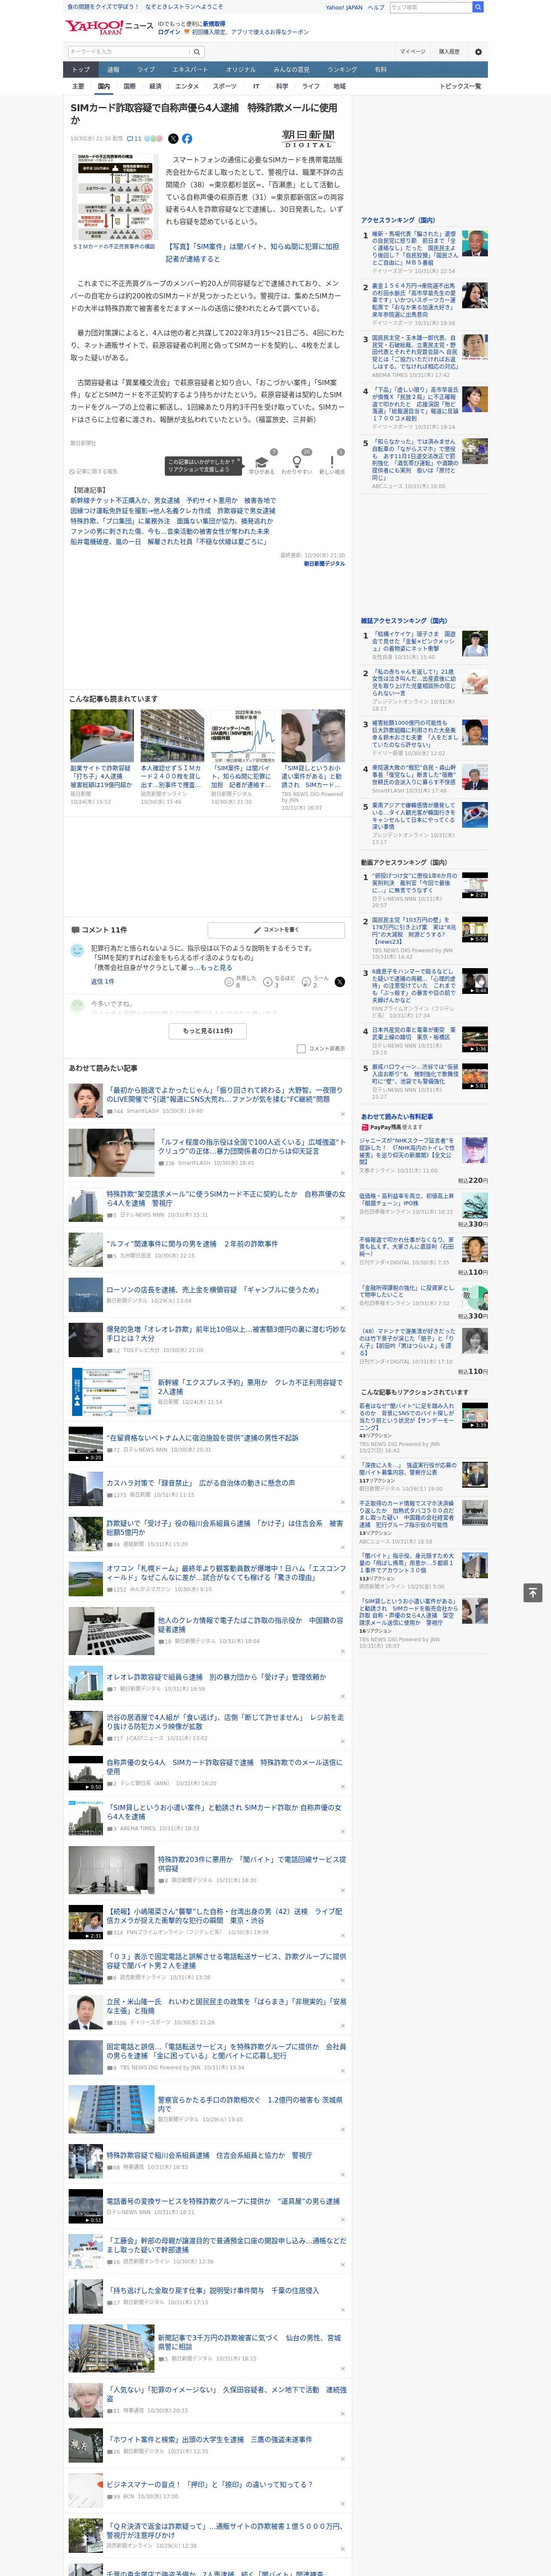The width and height of the screenshot is (551, 2576).
Task: Open the related article 新幹線チケット不正購入か
Action: pyautogui.click(x=172, y=501)
